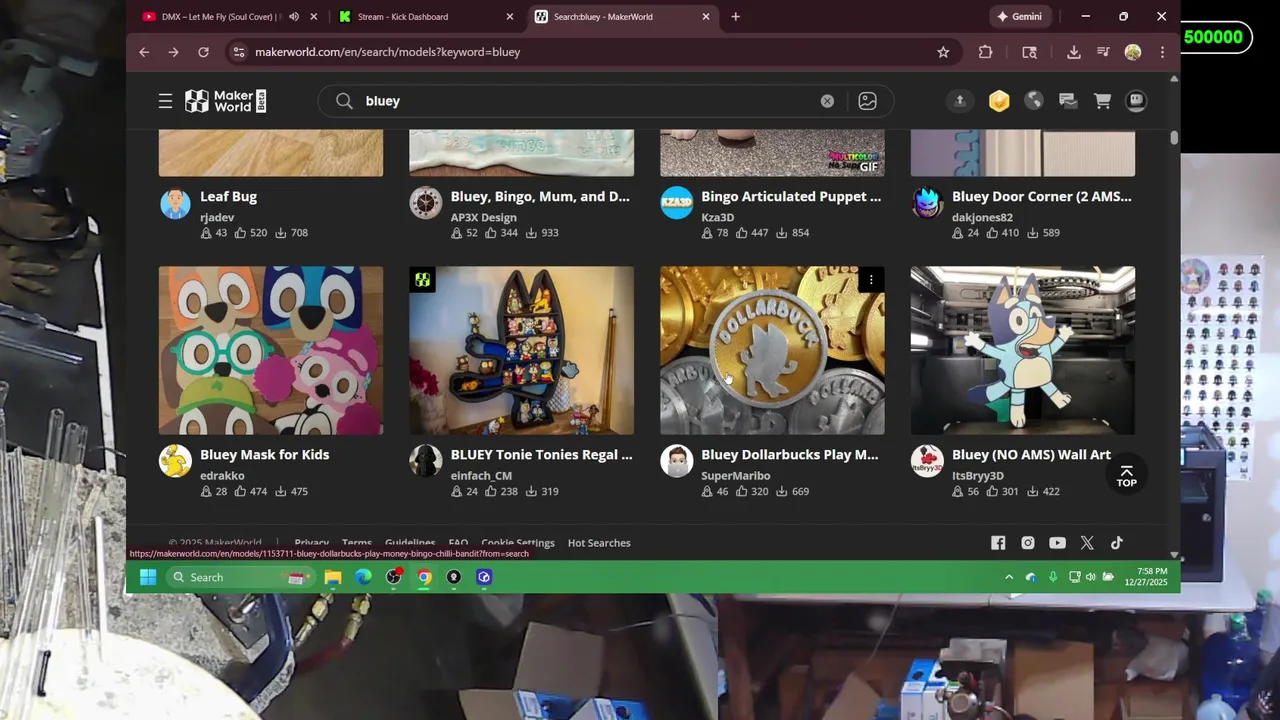Reload the MakerWorld page
Image resolution: width=1280 pixels, height=720 pixels.
point(203,52)
